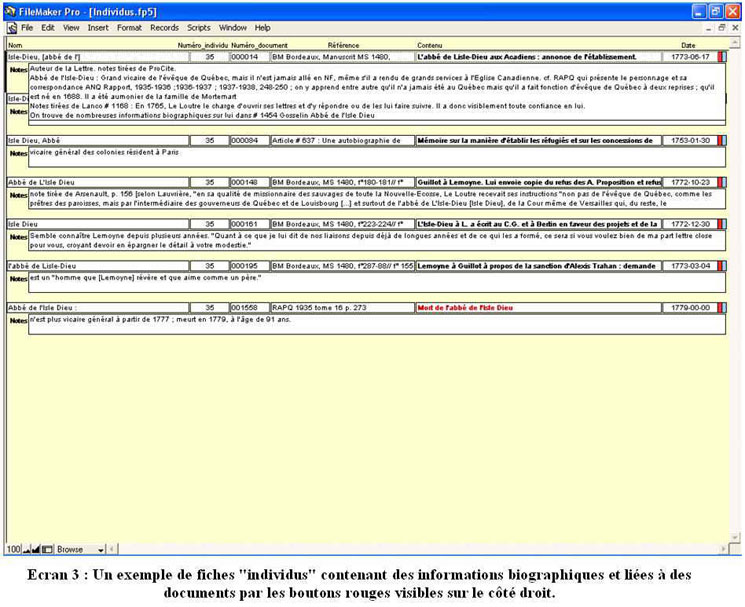This screenshot has width=745, height=607.
Task: Click the "Date" column header
Action: (688, 46)
